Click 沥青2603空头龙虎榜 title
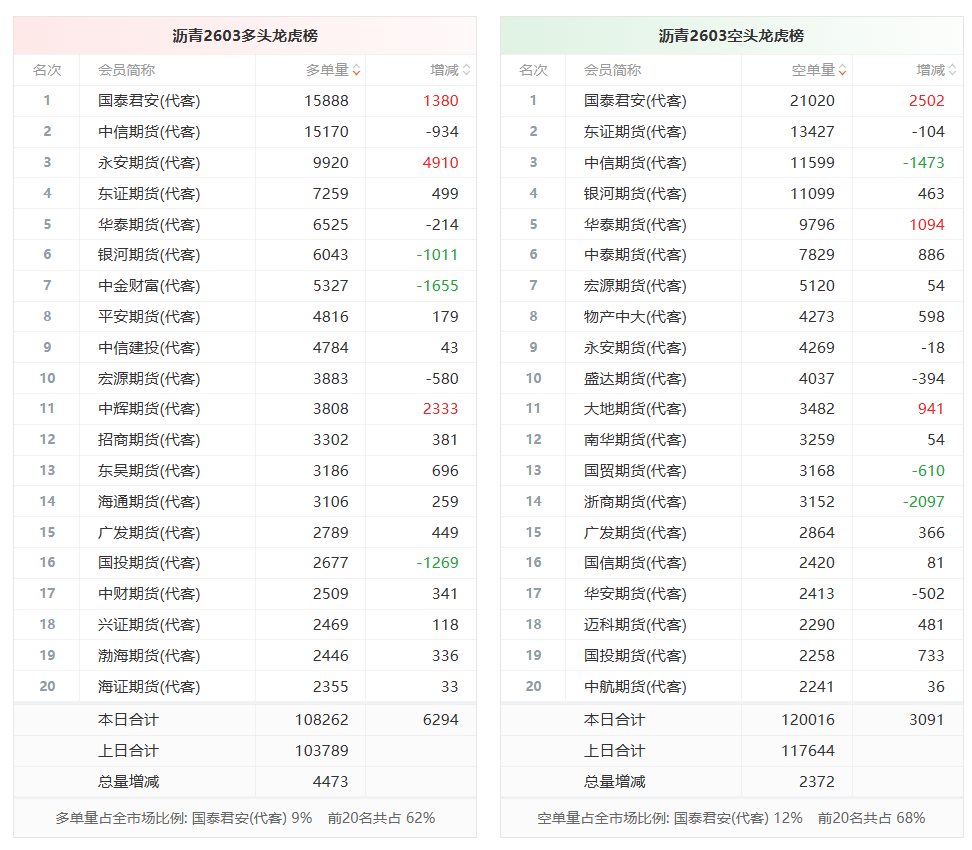 click(731, 36)
